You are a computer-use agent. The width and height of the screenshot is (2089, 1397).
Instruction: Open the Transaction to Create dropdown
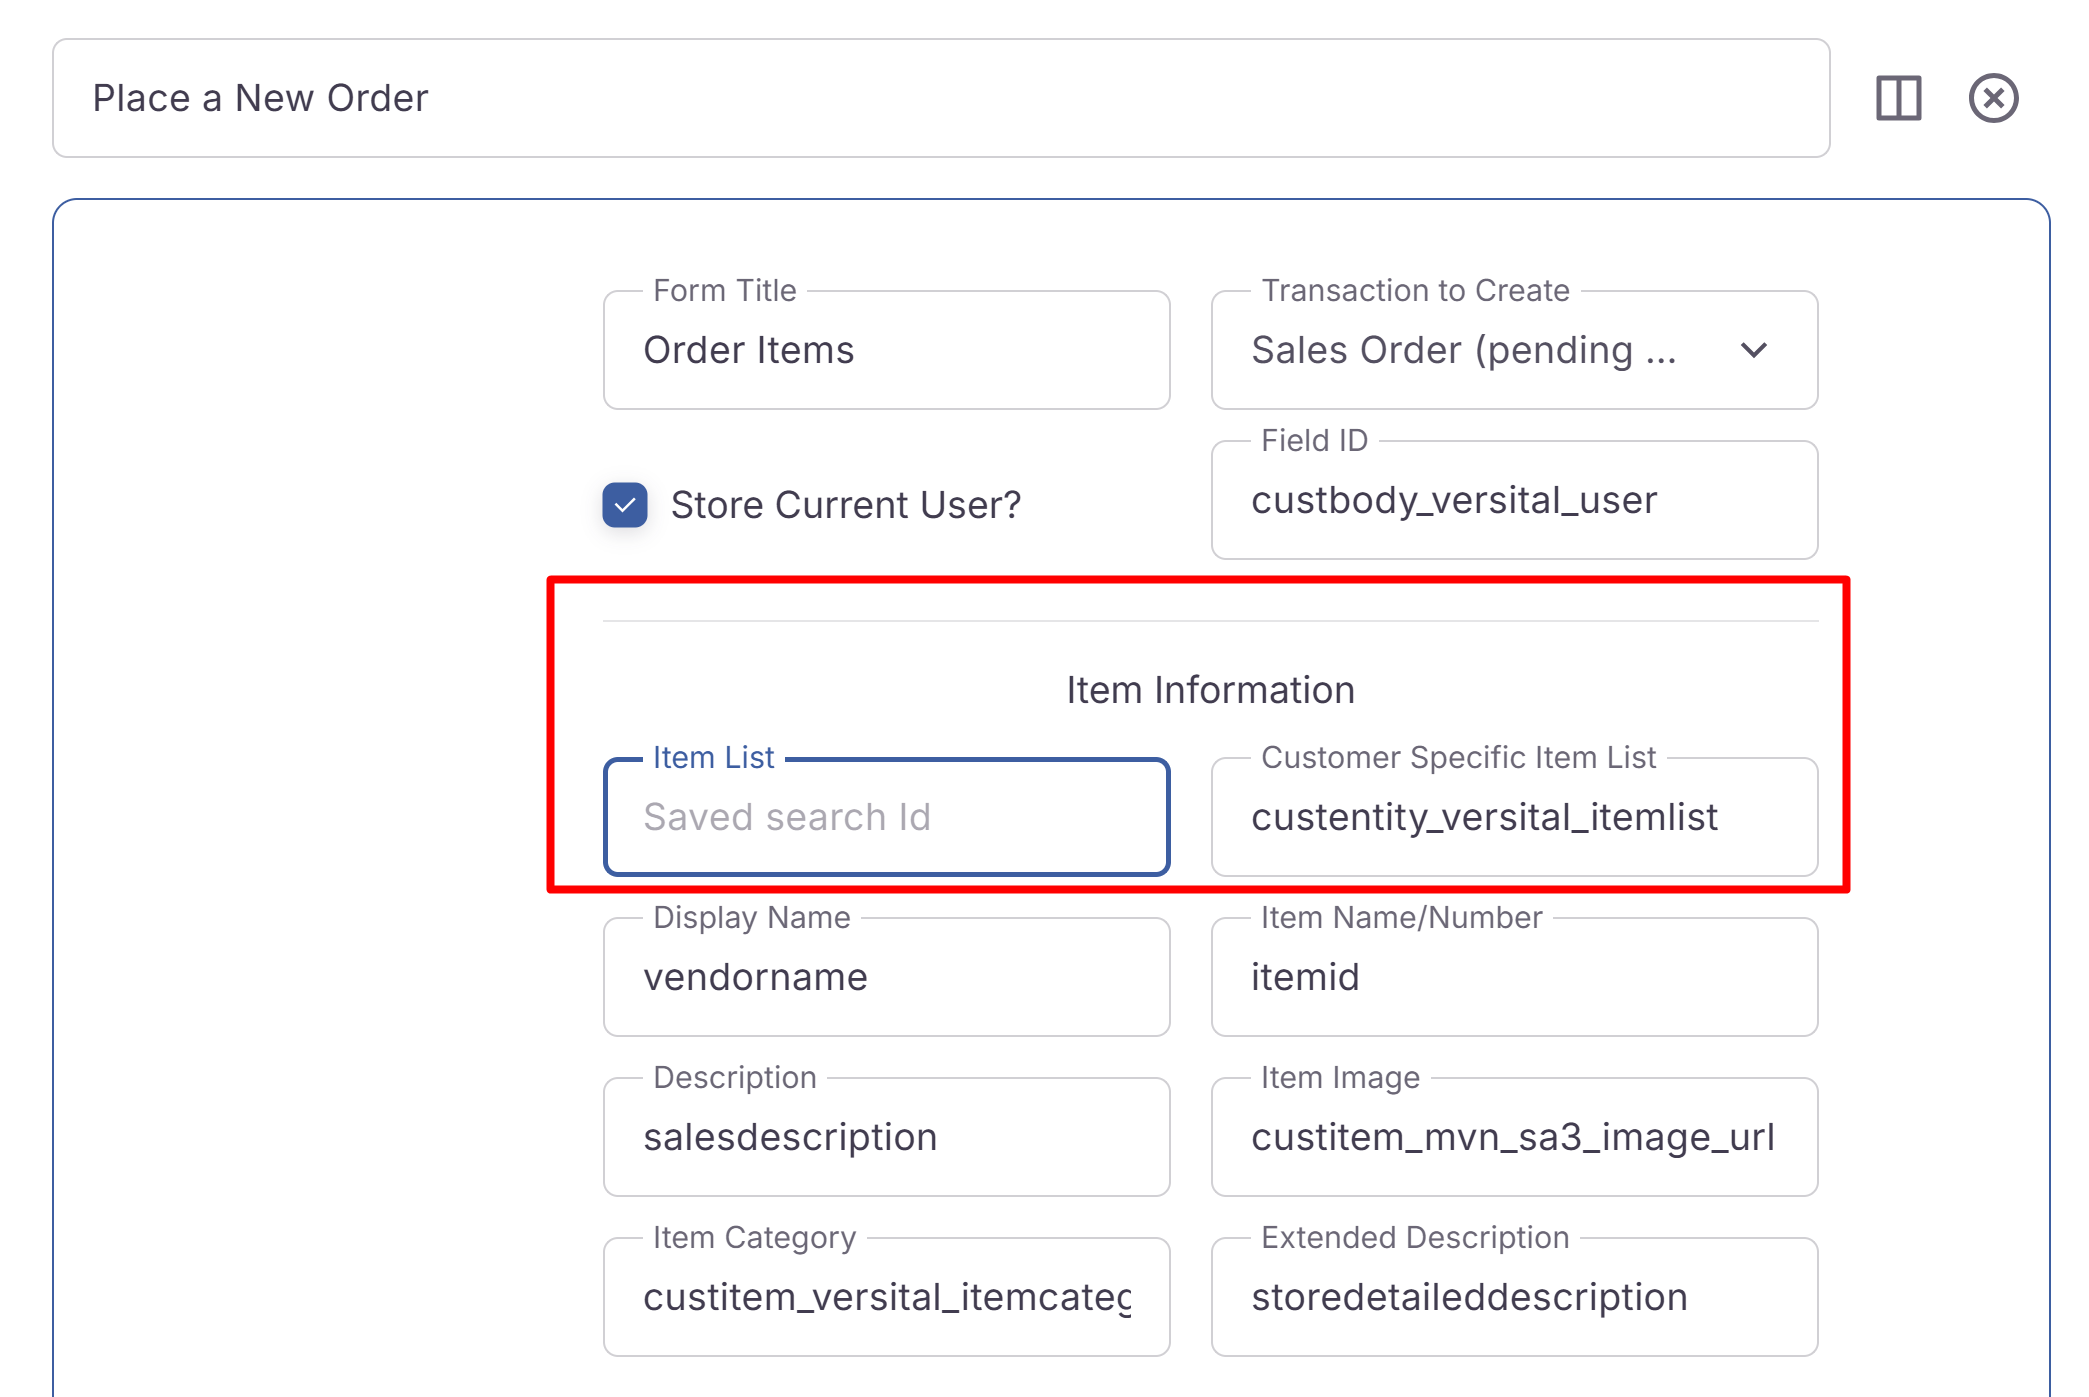click(1480, 351)
